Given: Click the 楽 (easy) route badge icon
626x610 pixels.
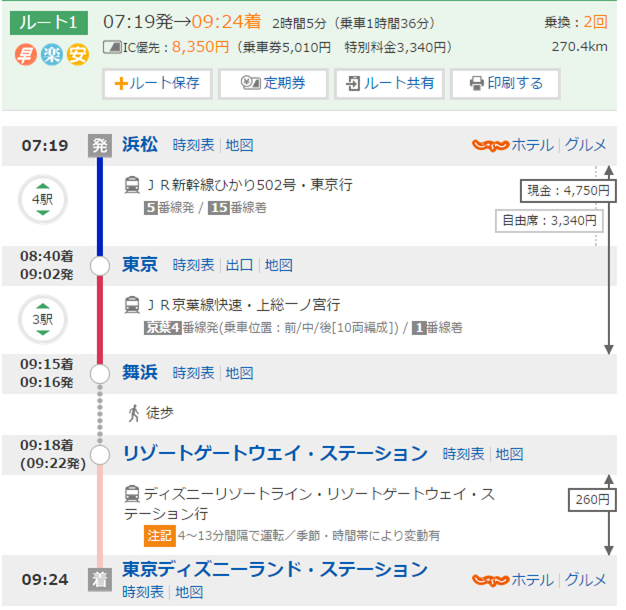Looking at the screenshot, I should point(51,54).
